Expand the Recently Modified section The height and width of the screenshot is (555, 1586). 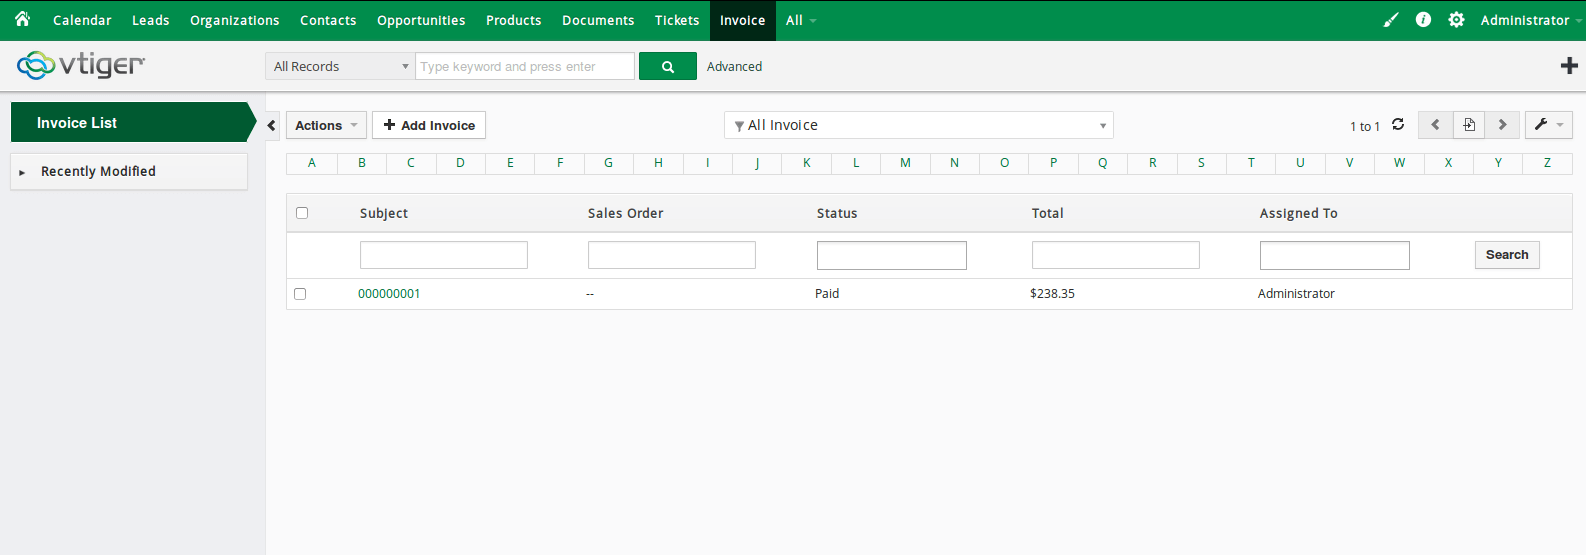(x=98, y=172)
